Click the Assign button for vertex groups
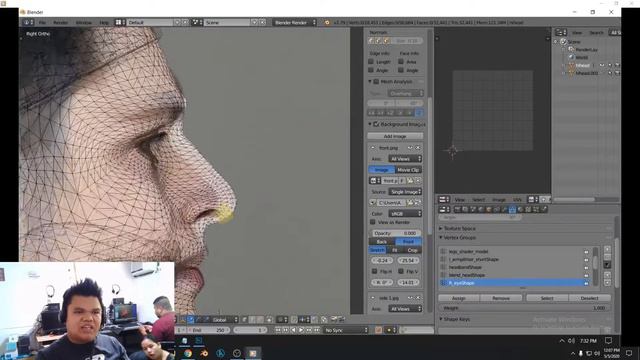Screen dimensions: 640x360 459,298
